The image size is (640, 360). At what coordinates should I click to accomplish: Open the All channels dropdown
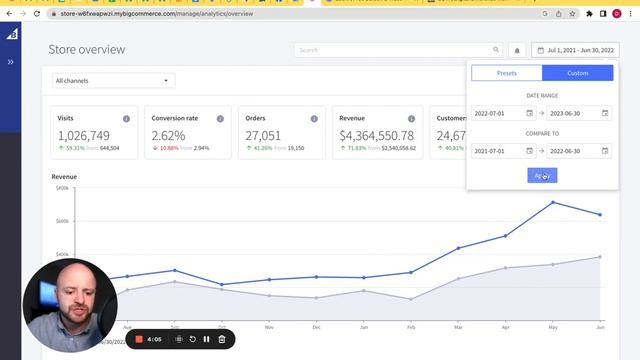113,80
